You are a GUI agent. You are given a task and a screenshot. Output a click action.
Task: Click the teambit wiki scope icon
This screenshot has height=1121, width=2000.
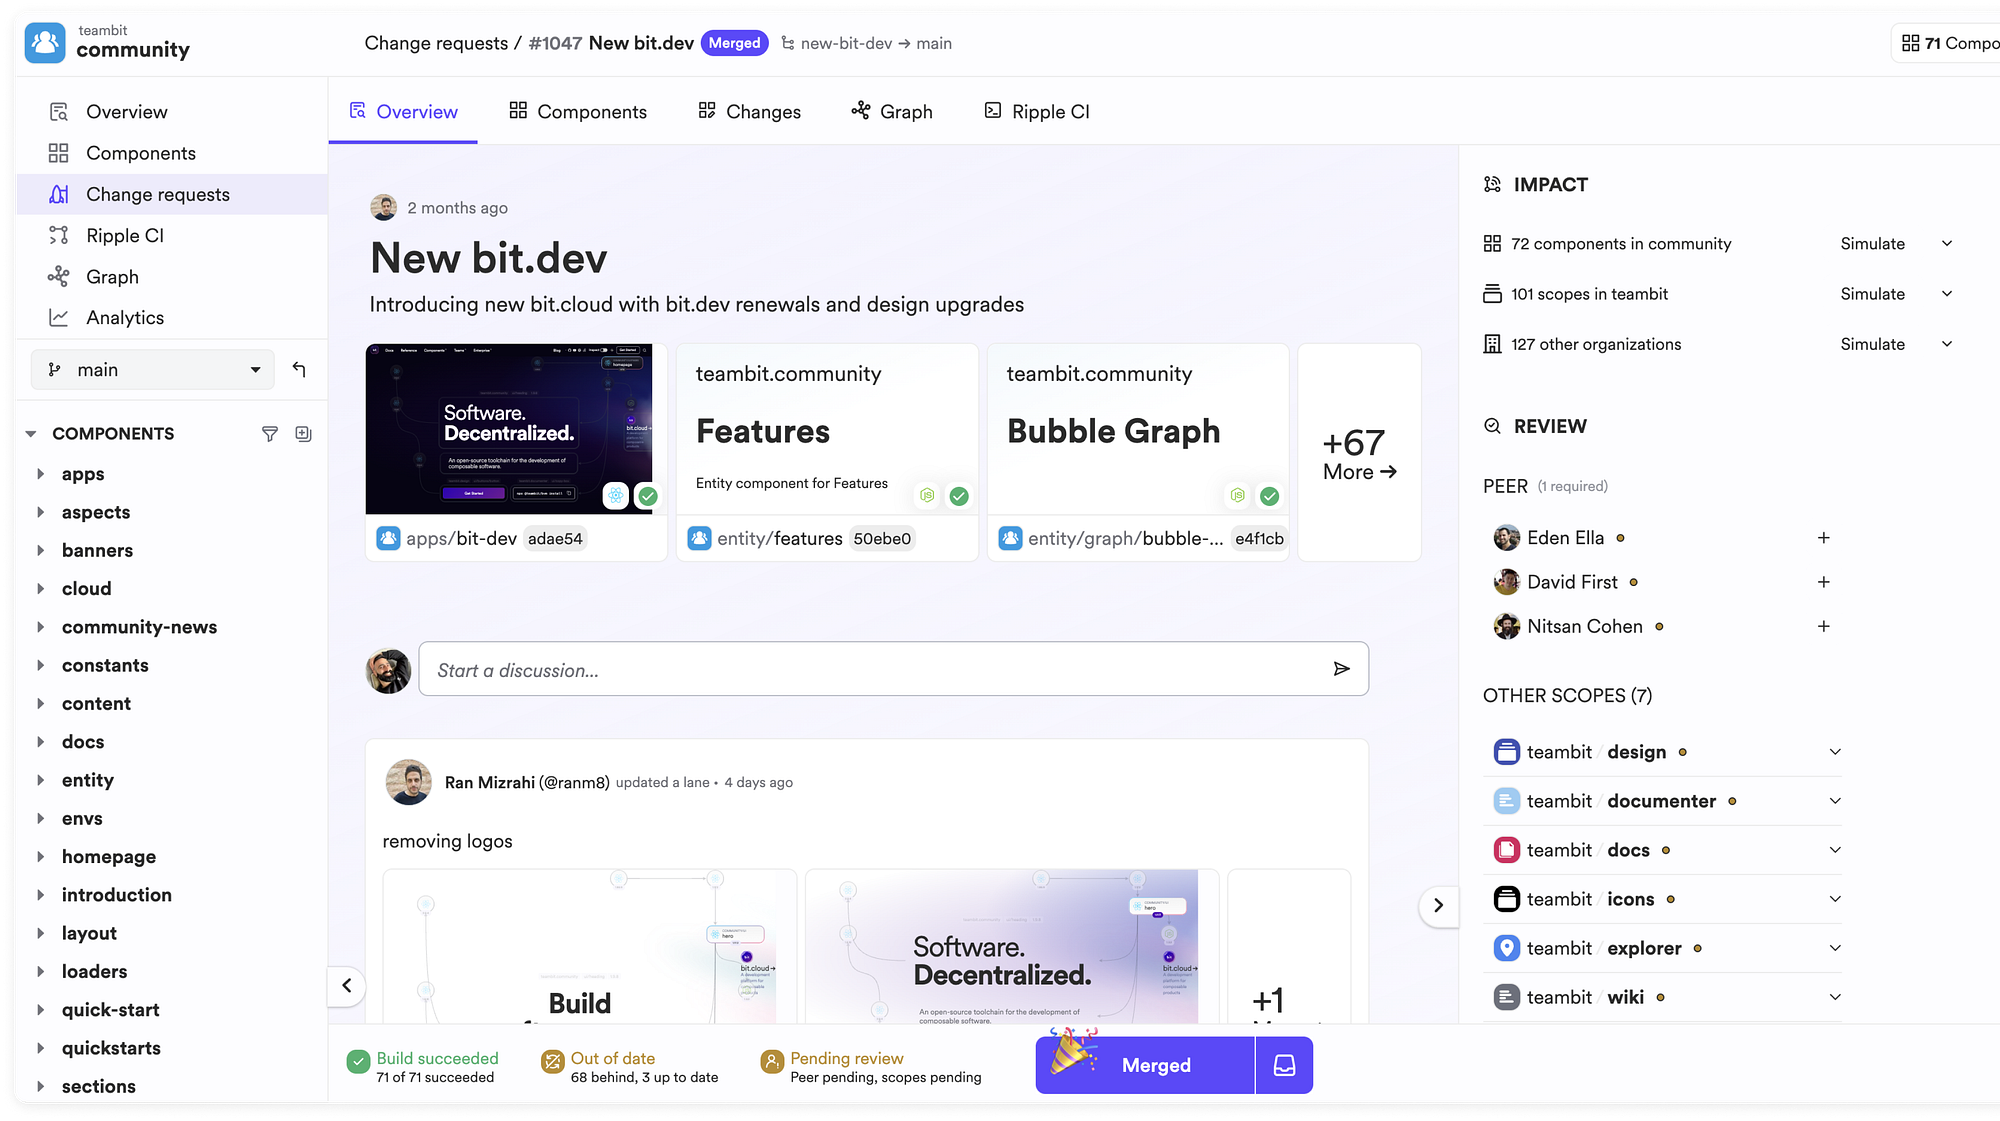1507,997
